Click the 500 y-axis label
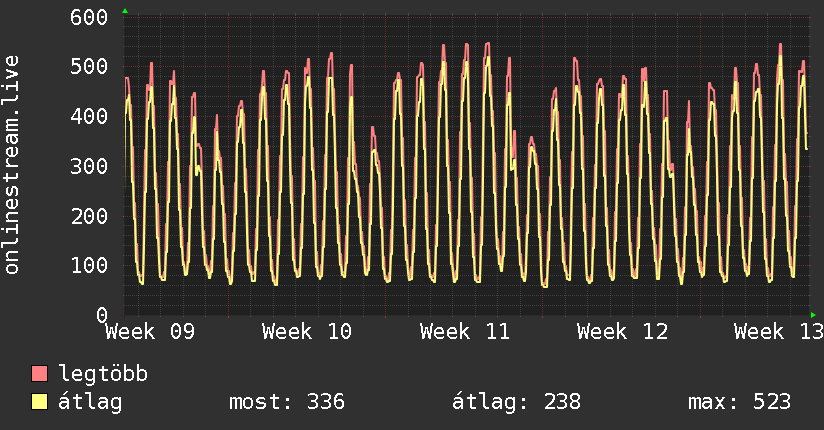This screenshot has width=824, height=430. (90, 67)
